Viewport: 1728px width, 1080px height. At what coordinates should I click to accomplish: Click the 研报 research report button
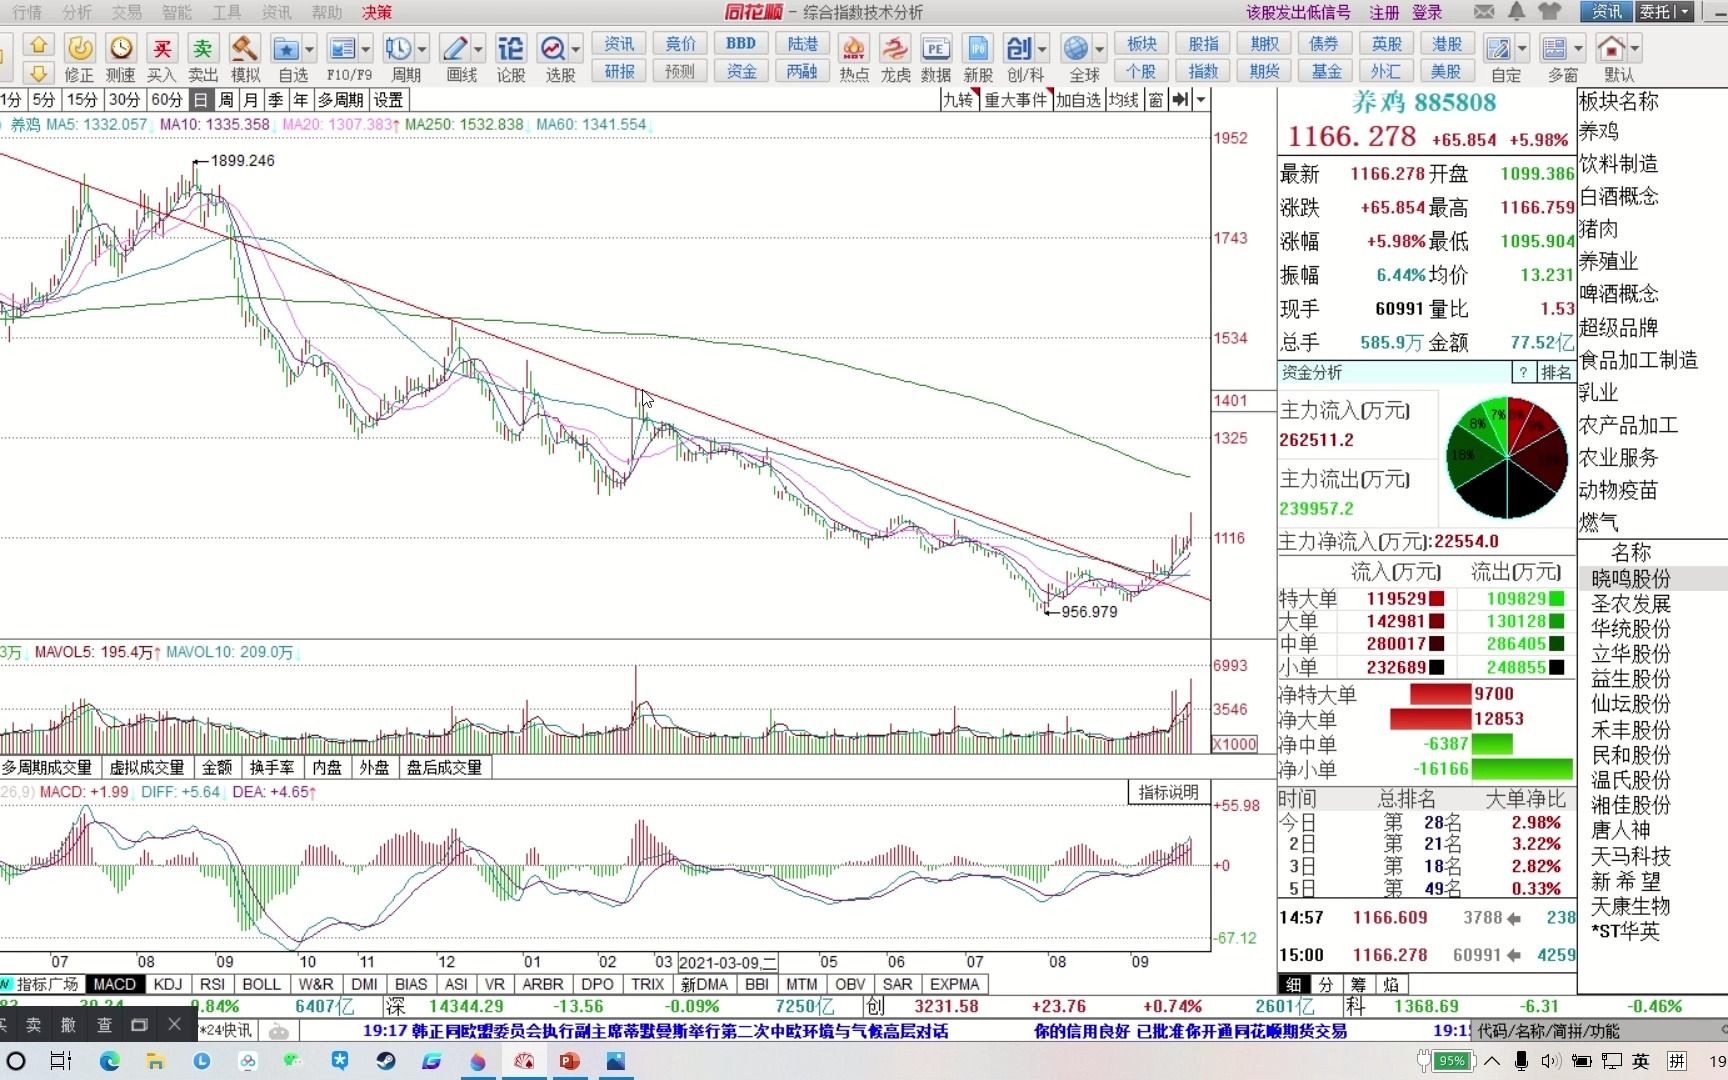click(620, 72)
